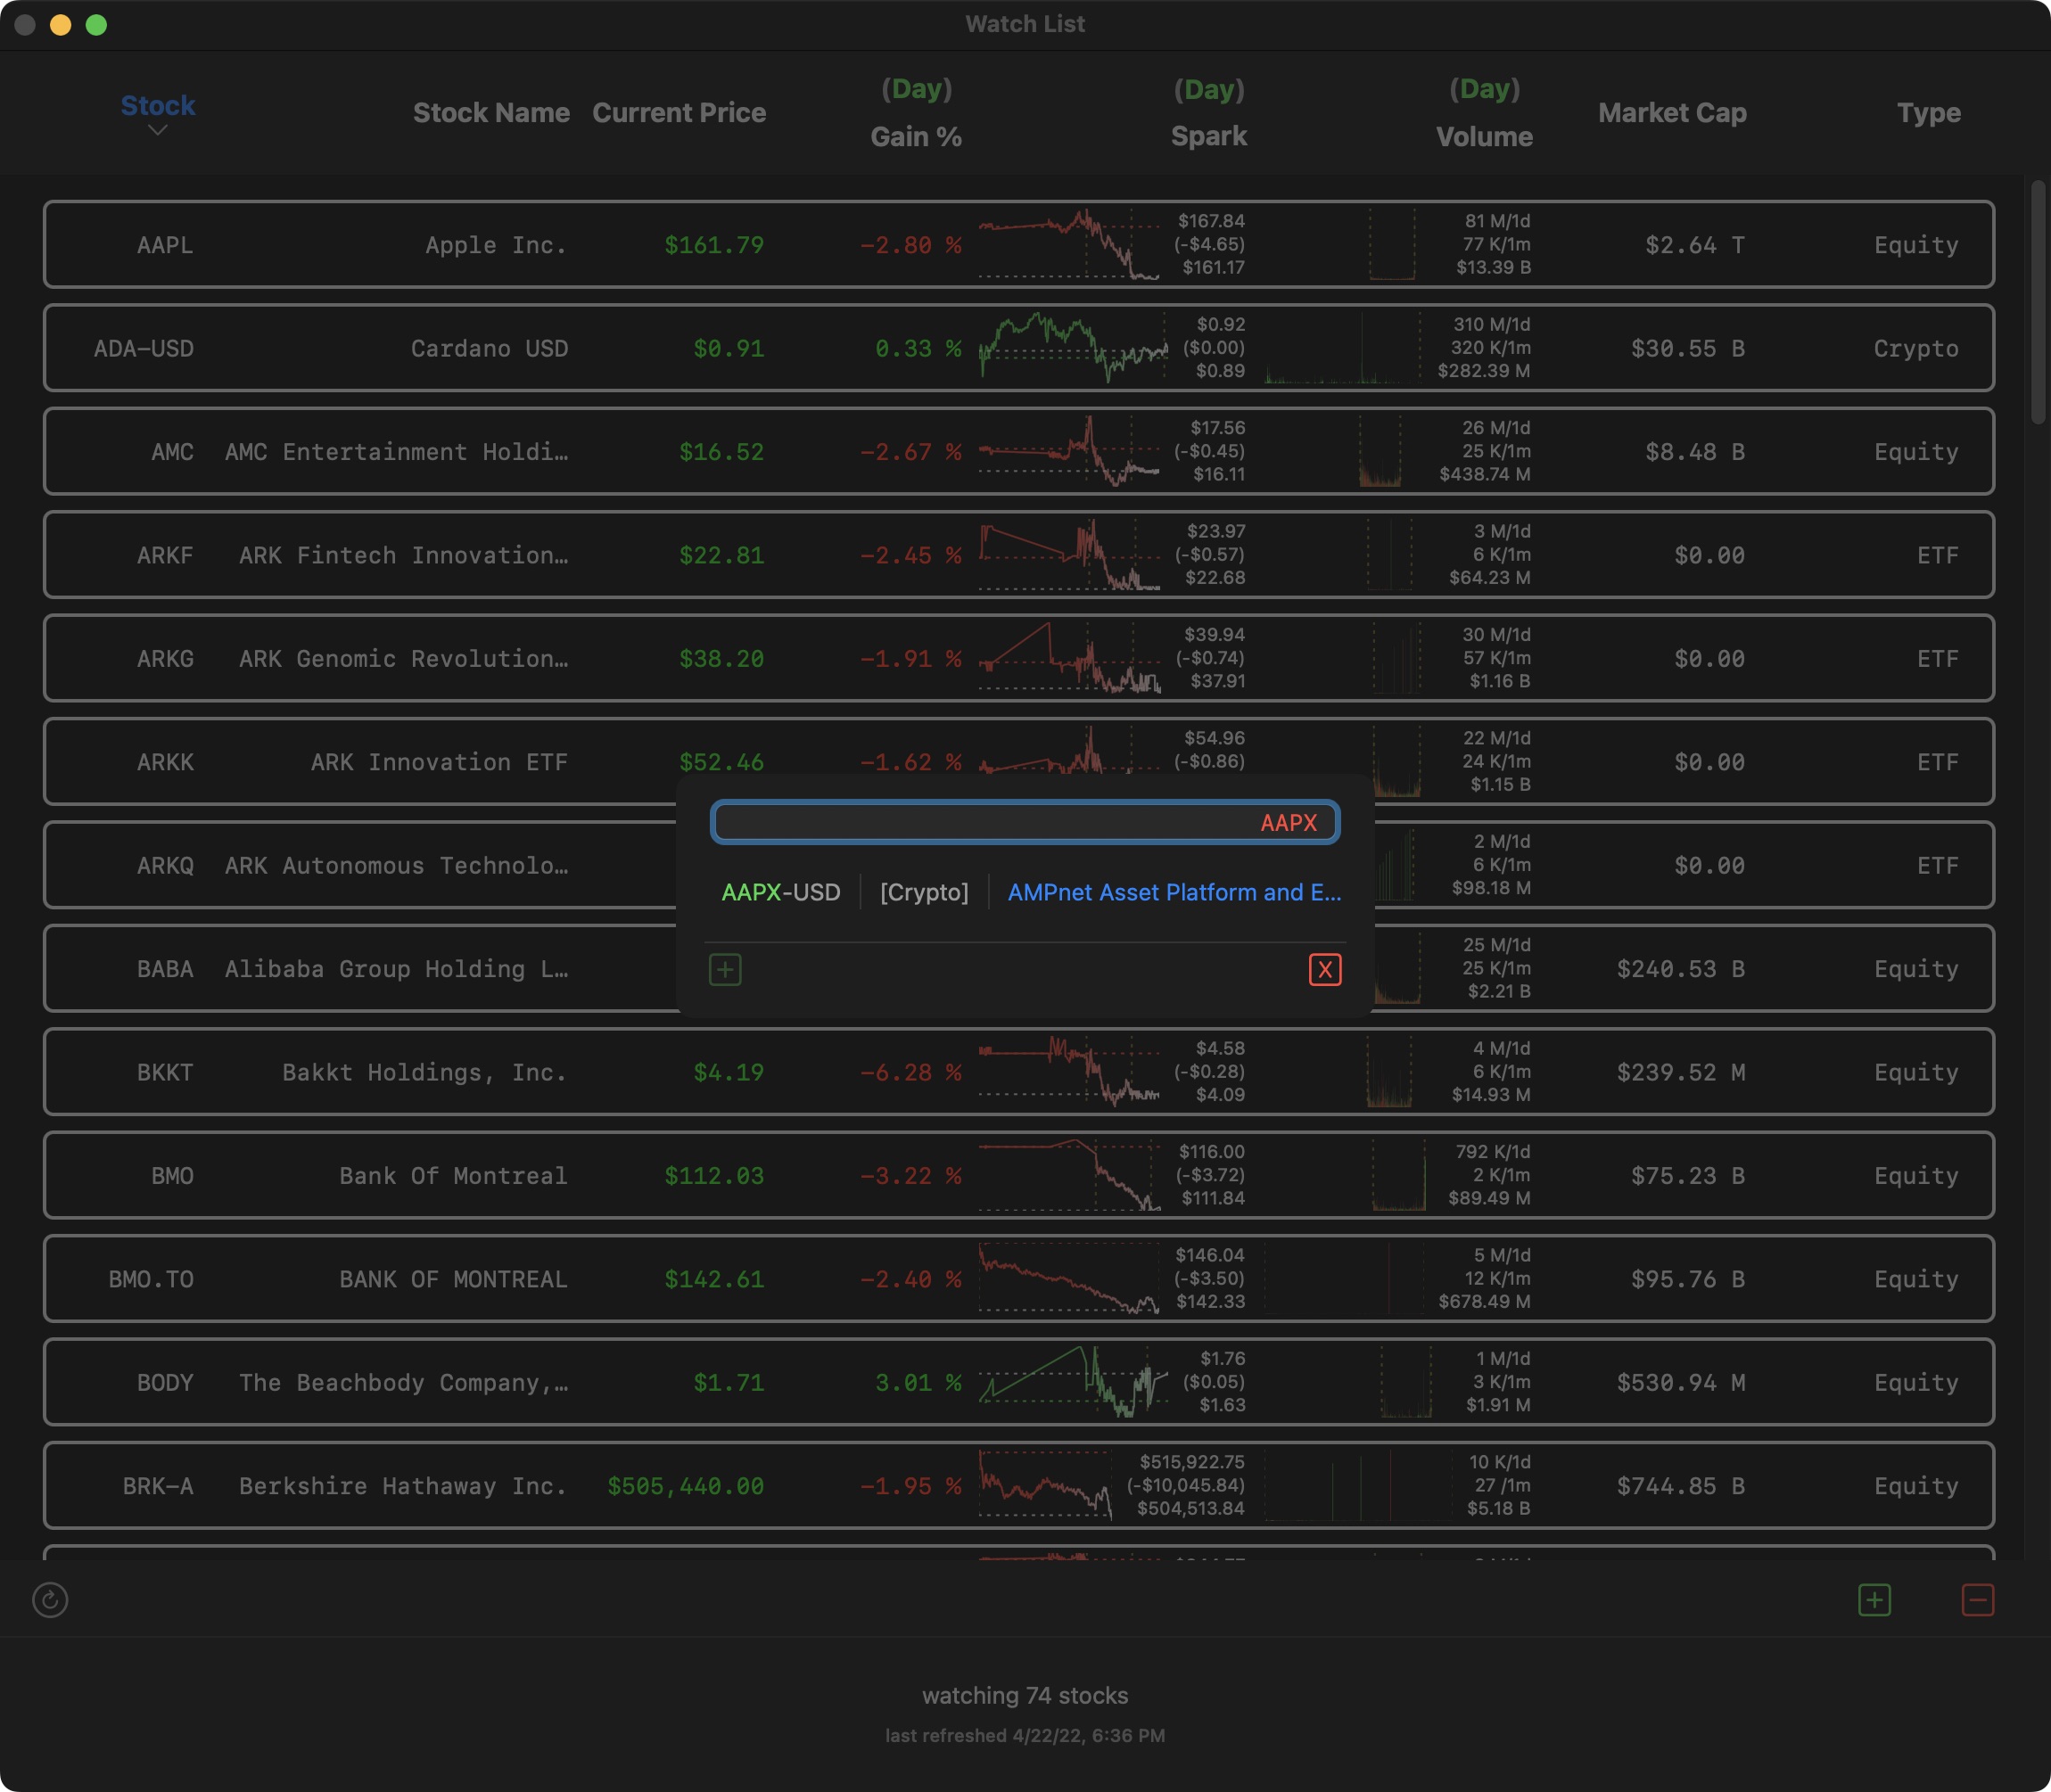This screenshot has height=1792, width=2051.
Task: Toggle sort chevron under Stock header
Action: [x=158, y=131]
